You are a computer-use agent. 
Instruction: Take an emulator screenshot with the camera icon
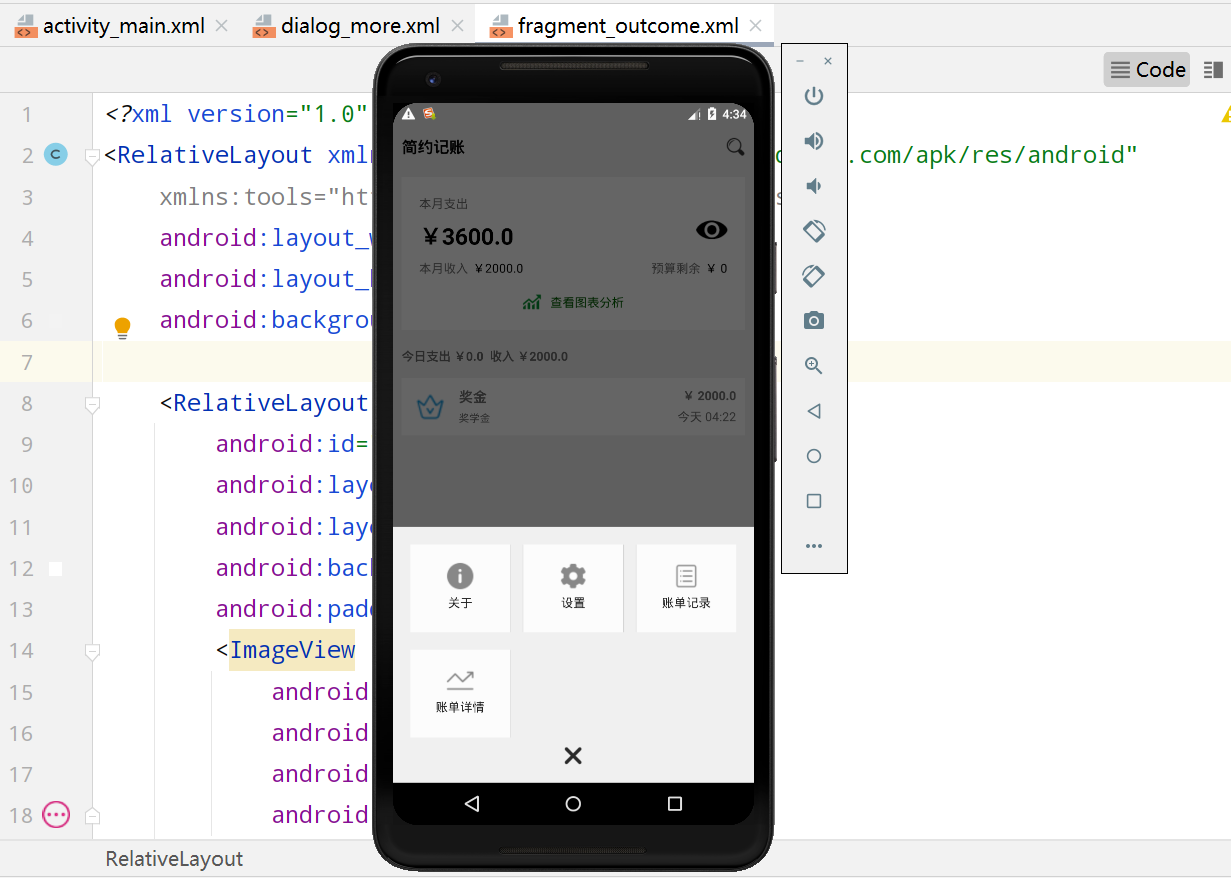pyautogui.click(x=814, y=321)
